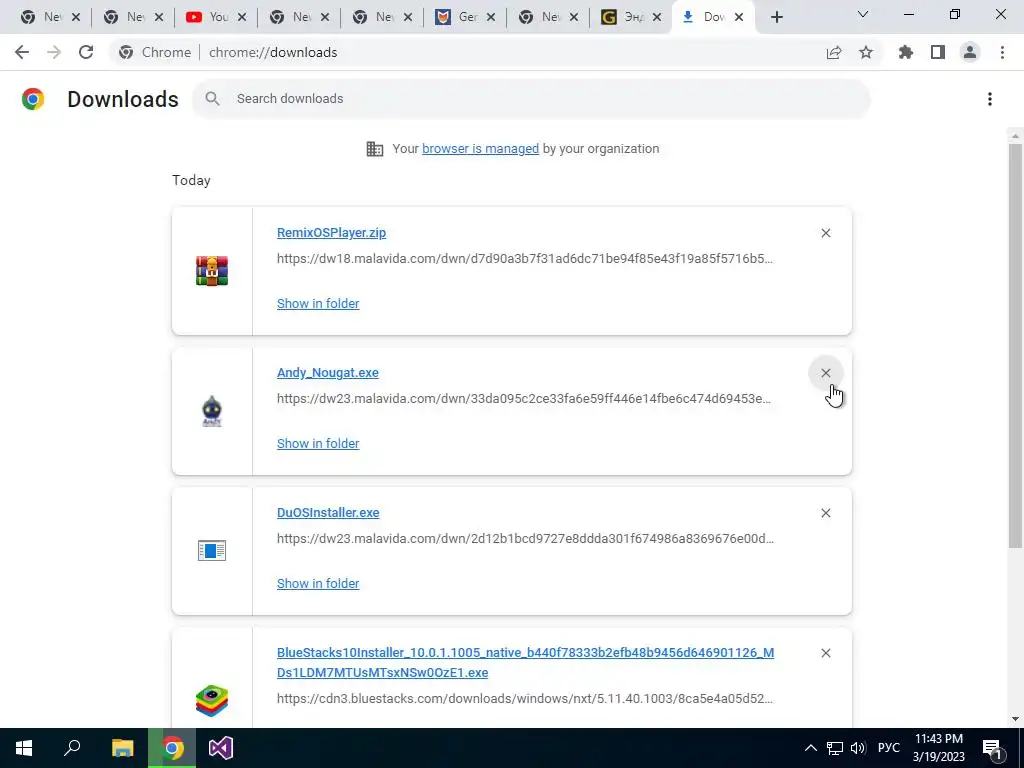Open the taskbar clock showing 11:43 PM
Screen dimensions: 1024x768
[938, 748]
